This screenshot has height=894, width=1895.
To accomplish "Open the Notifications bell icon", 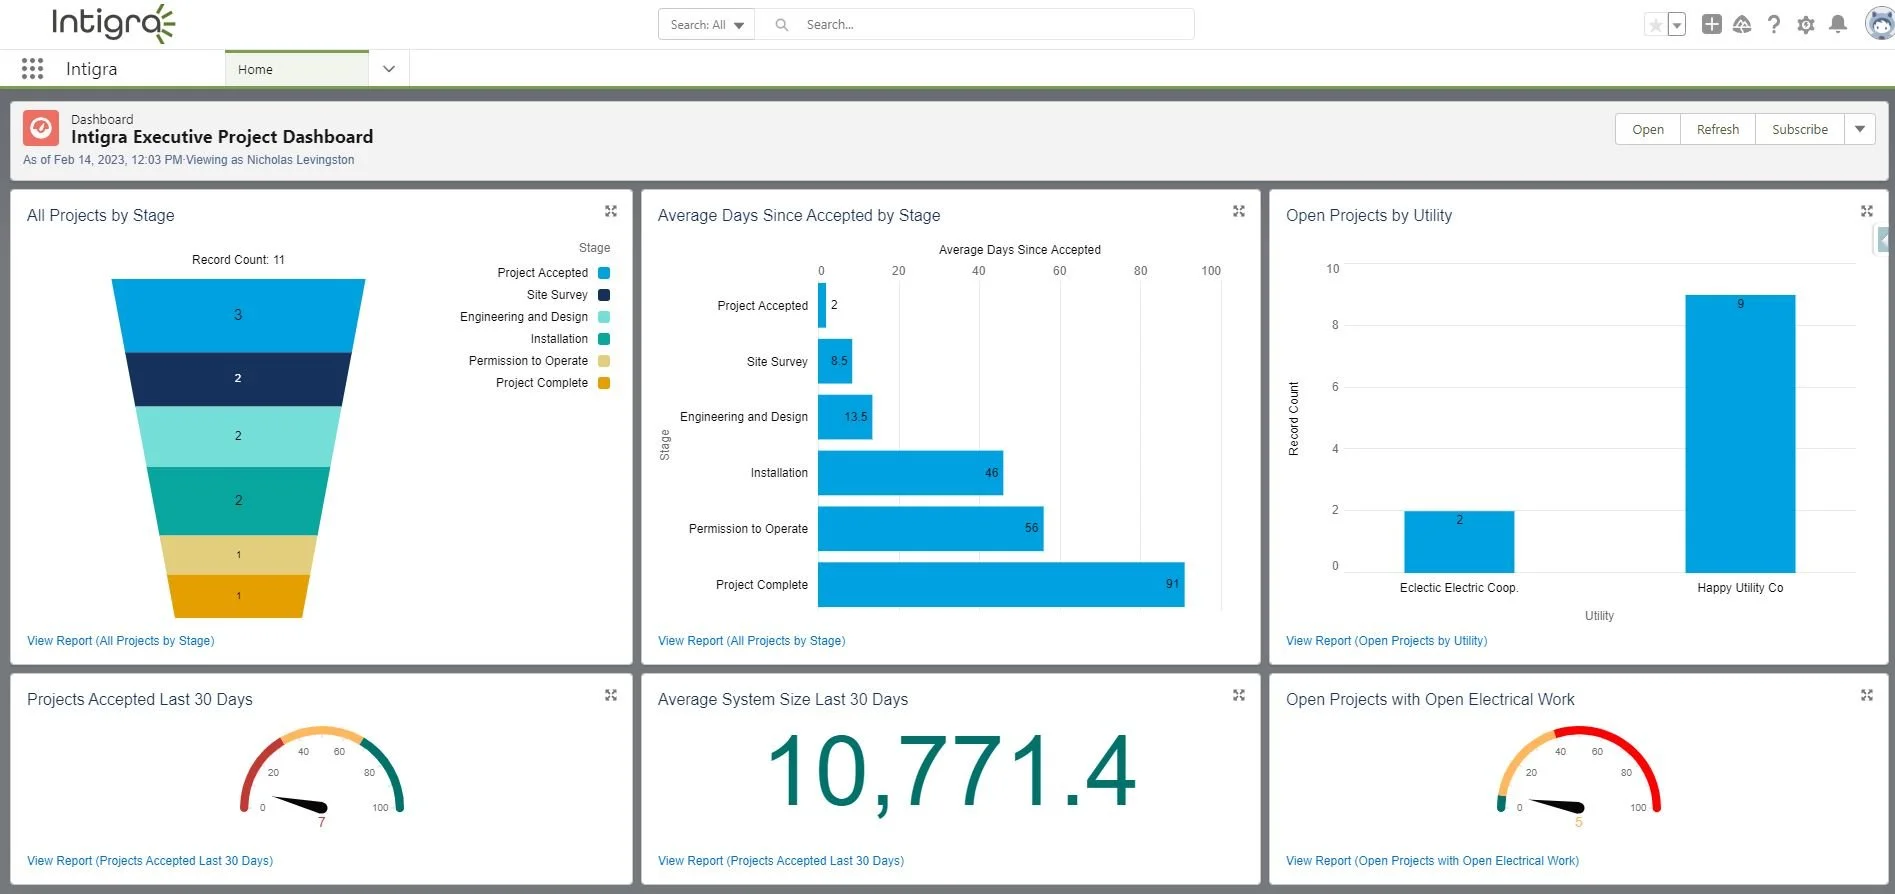I will [1837, 24].
